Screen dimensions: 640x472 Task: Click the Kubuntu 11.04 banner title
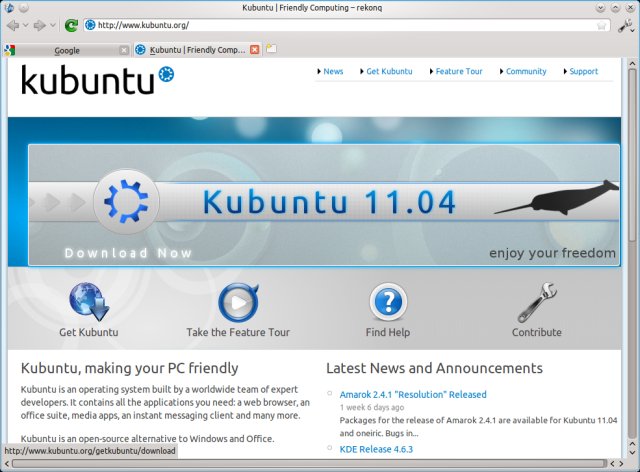click(x=329, y=202)
